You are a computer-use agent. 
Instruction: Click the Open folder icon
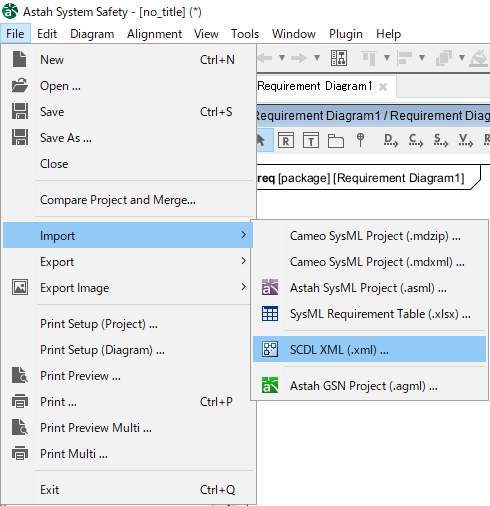click(x=20, y=85)
